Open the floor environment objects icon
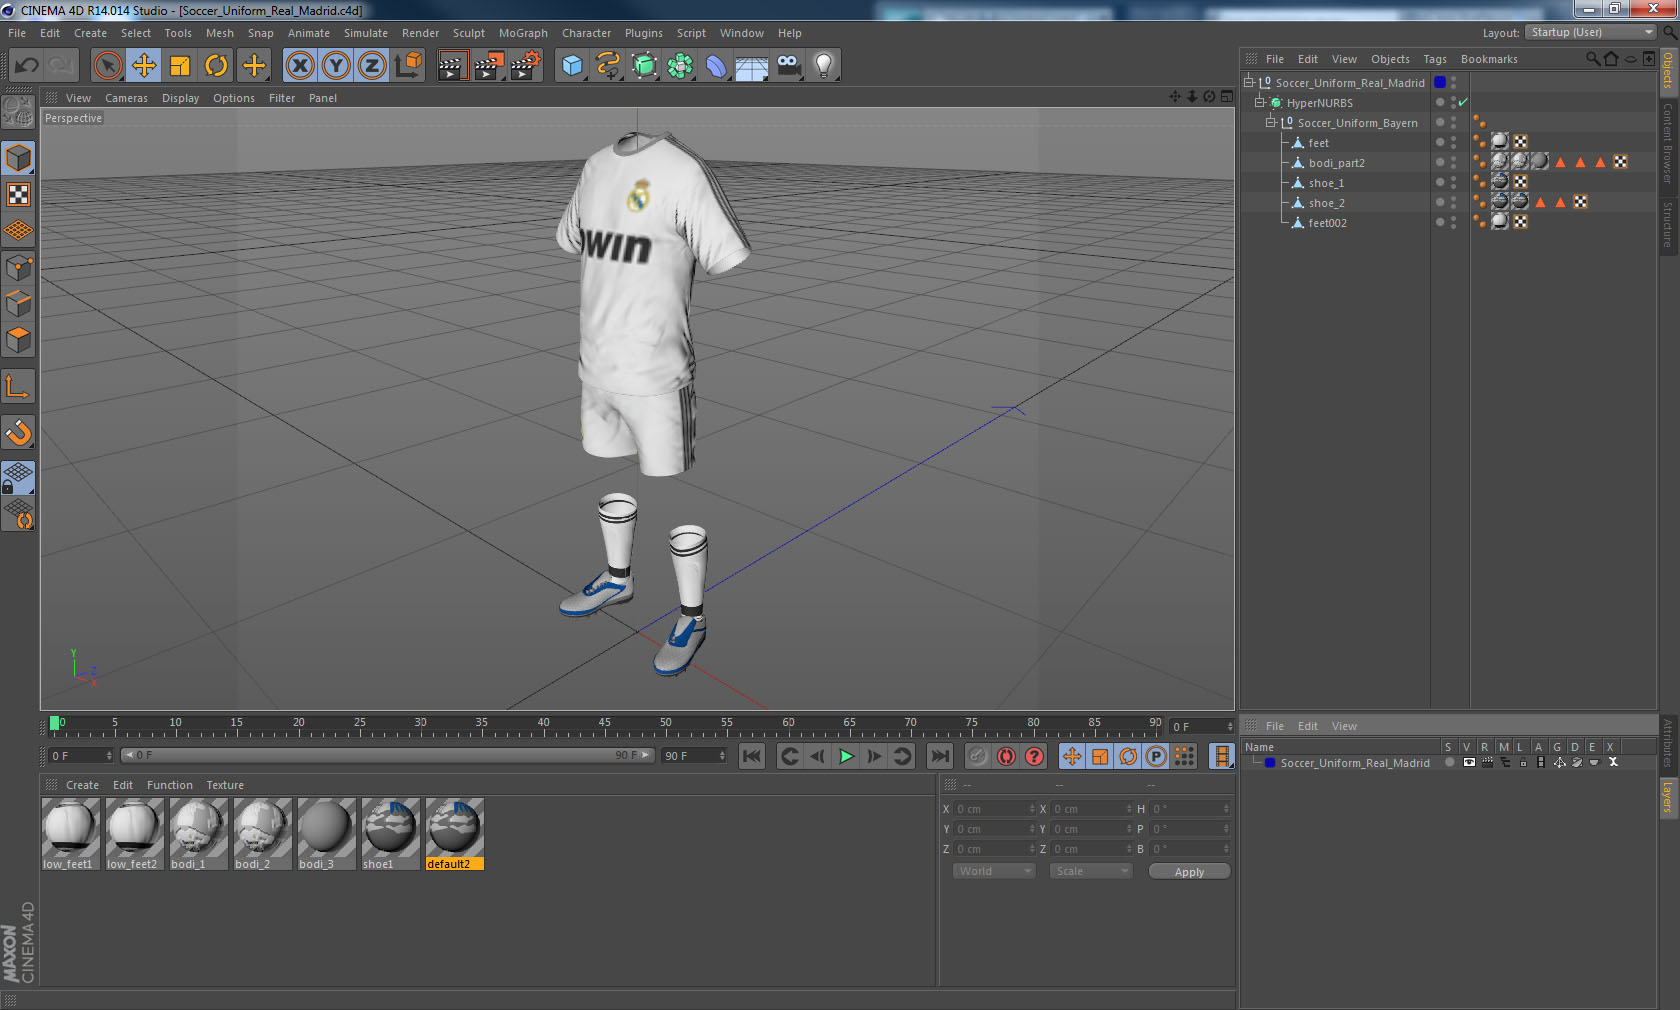Viewport: 1680px width, 1010px height. 752,66
